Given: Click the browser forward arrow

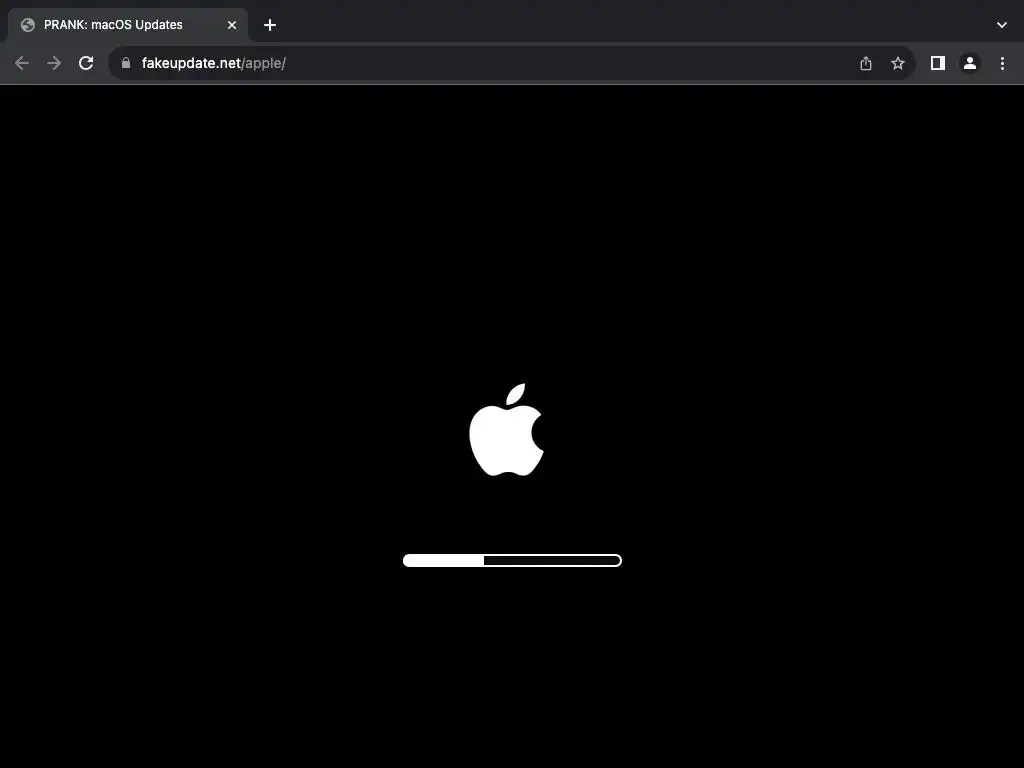Looking at the screenshot, I should coord(54,63).
